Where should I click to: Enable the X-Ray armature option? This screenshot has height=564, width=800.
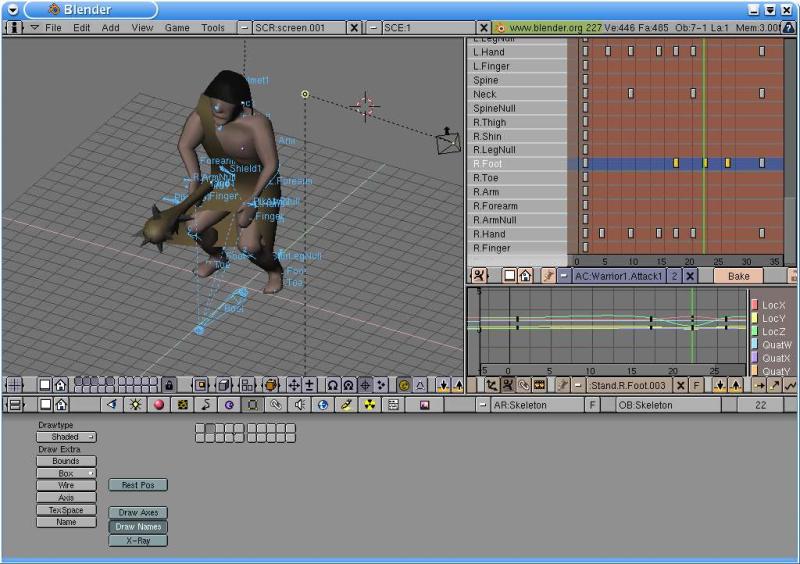[x=138, y=541]
